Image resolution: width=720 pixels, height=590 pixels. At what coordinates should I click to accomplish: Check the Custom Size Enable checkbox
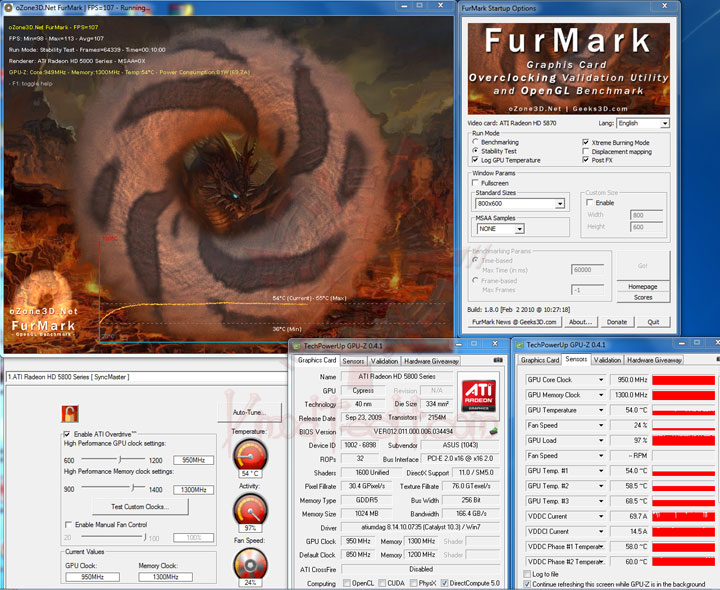tap(590, 202)
